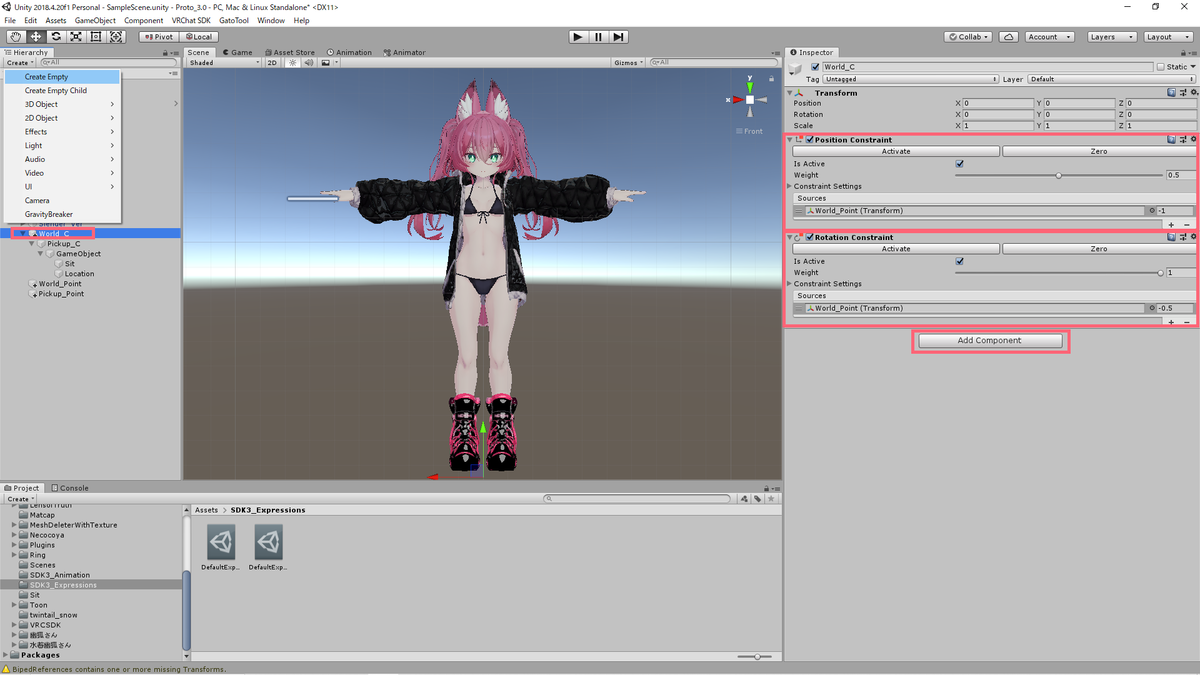Toggle scene lighting sun icon
Screen dimensions: 1200x675
[293, 62]
